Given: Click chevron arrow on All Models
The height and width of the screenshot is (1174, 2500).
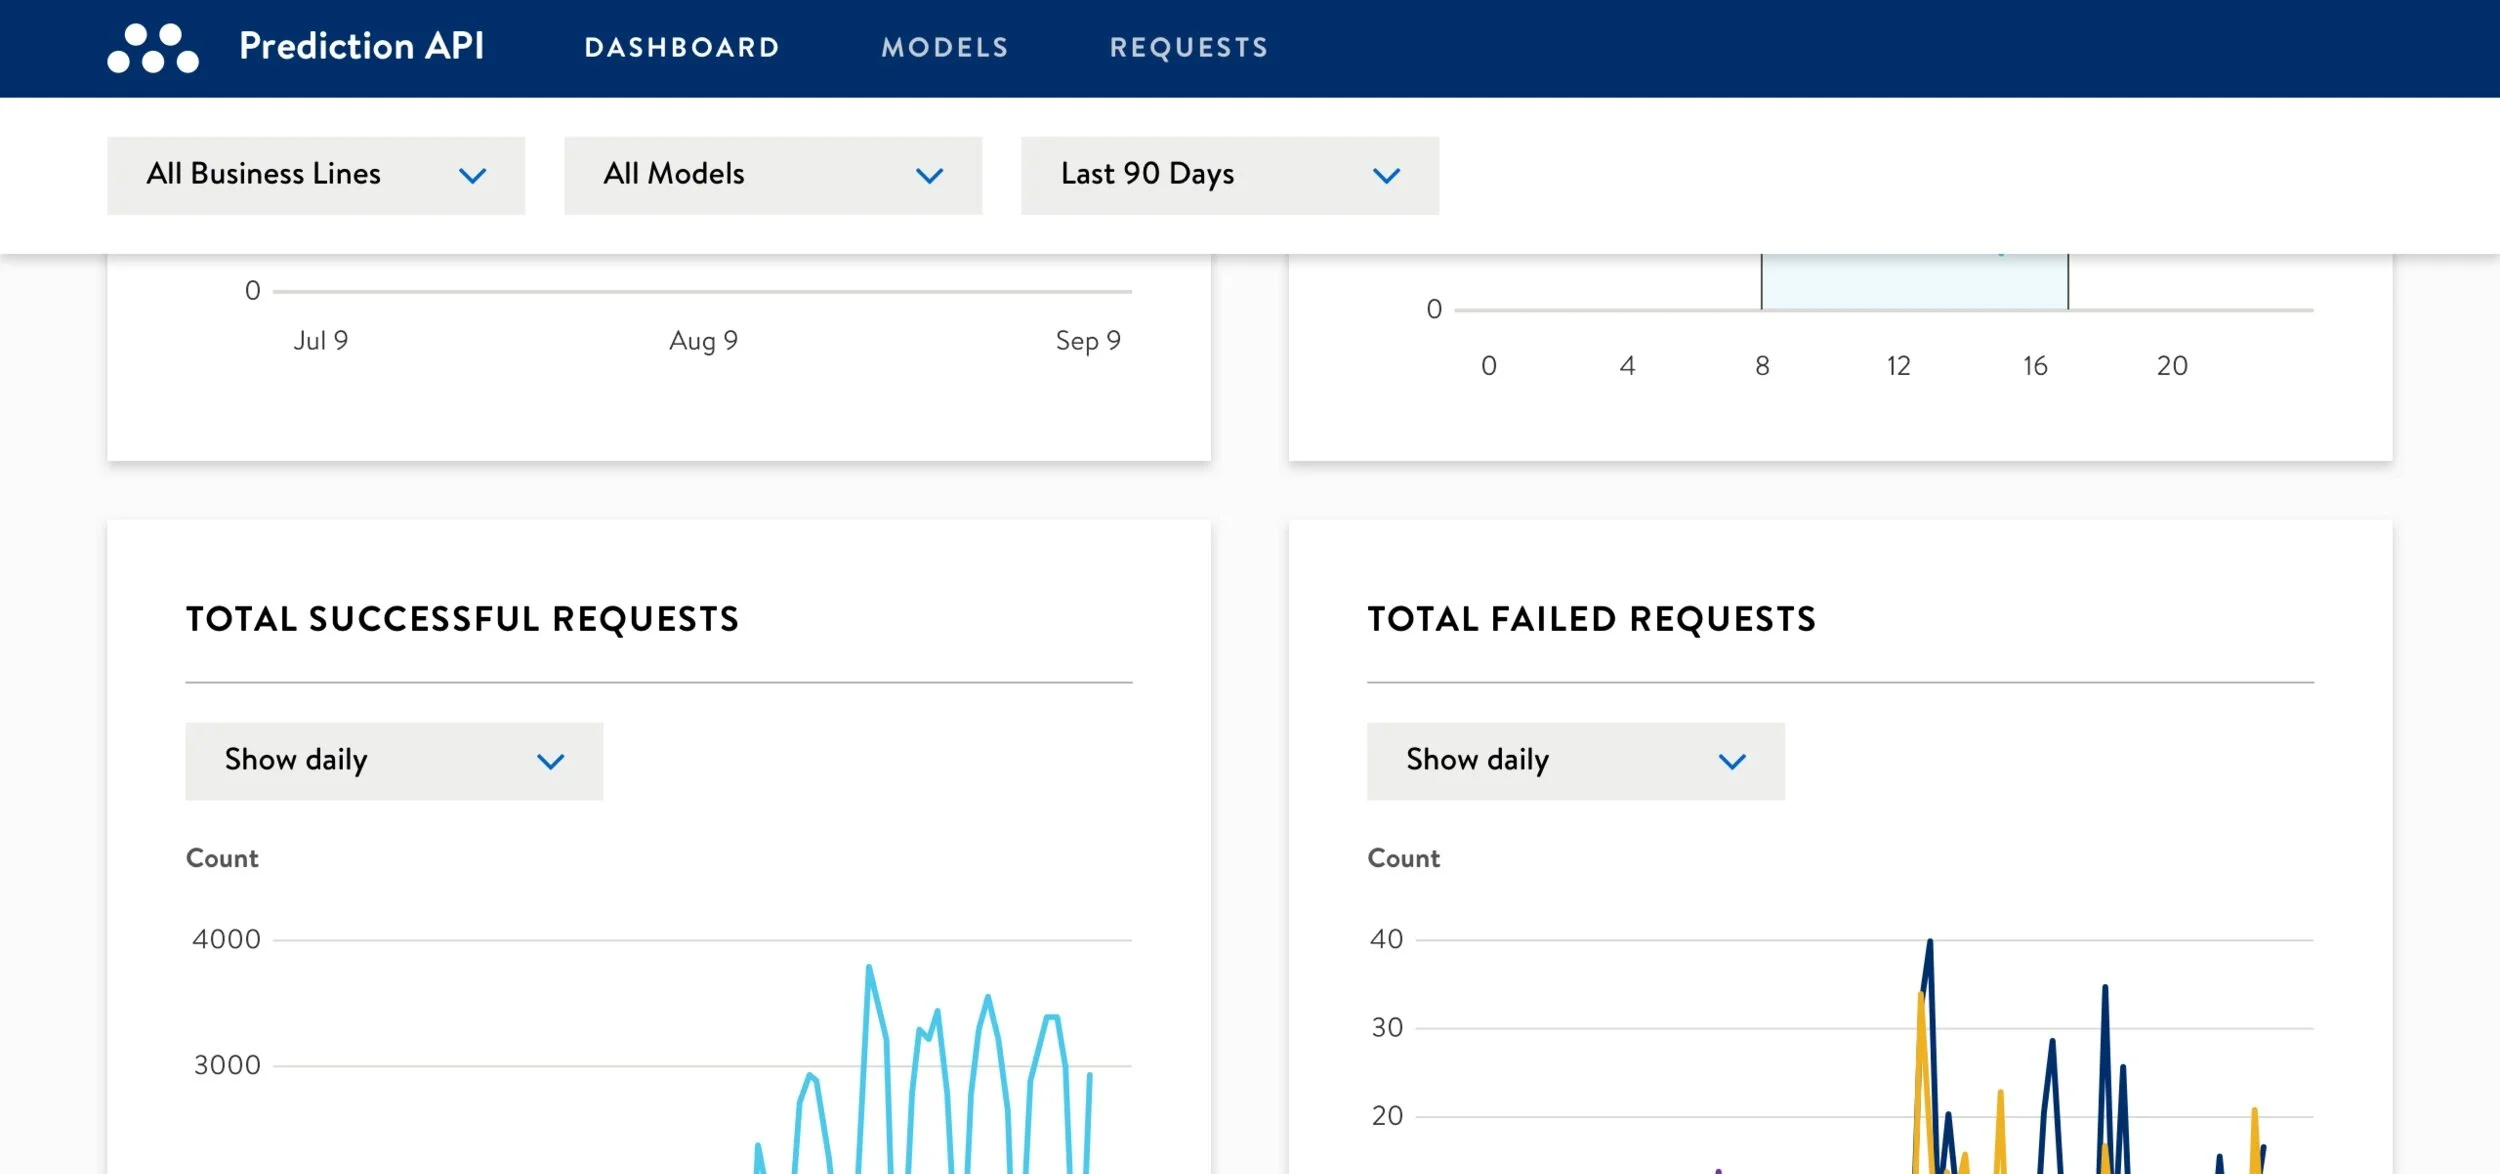Looking at the screenshot, I should click(x=929, y=176).
